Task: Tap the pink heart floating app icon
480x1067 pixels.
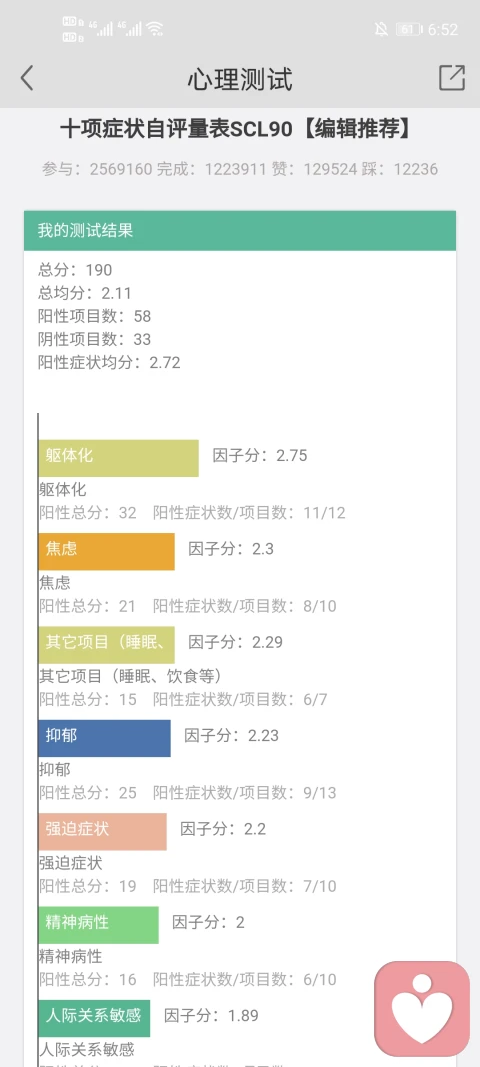Action: click(x=422, y=1008)
